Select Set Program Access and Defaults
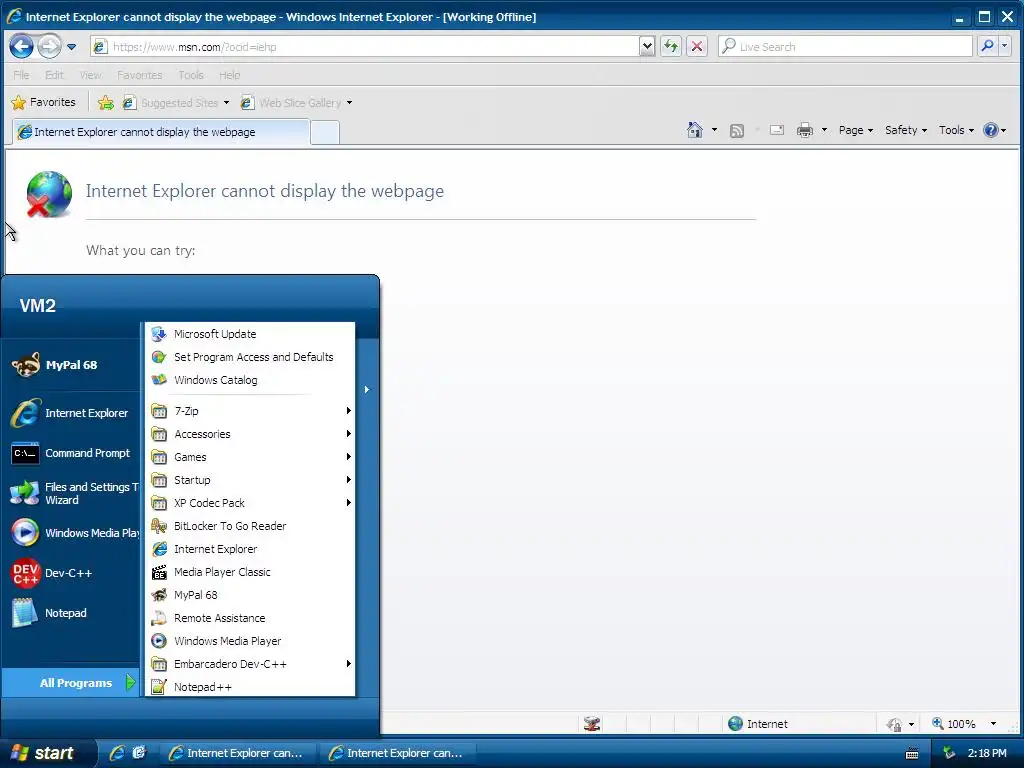 click(250, 357)
